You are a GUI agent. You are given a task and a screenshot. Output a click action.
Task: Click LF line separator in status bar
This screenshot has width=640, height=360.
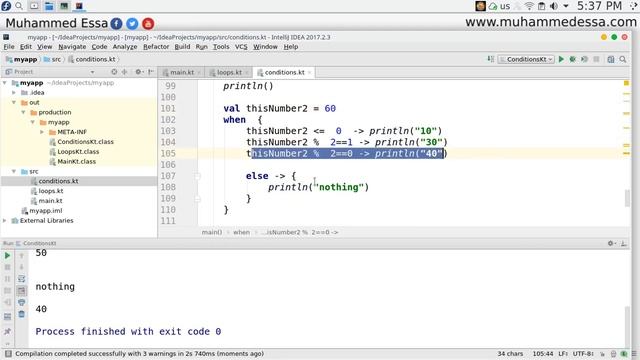564,353
